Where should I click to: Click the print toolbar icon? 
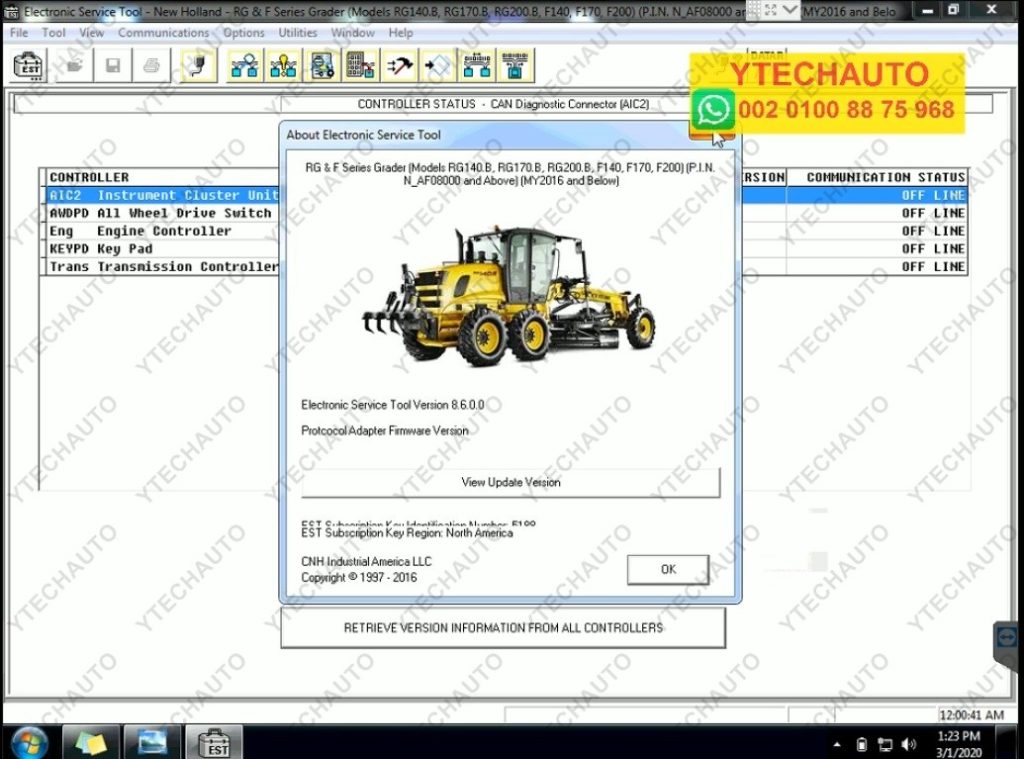(x=152, y=65)
